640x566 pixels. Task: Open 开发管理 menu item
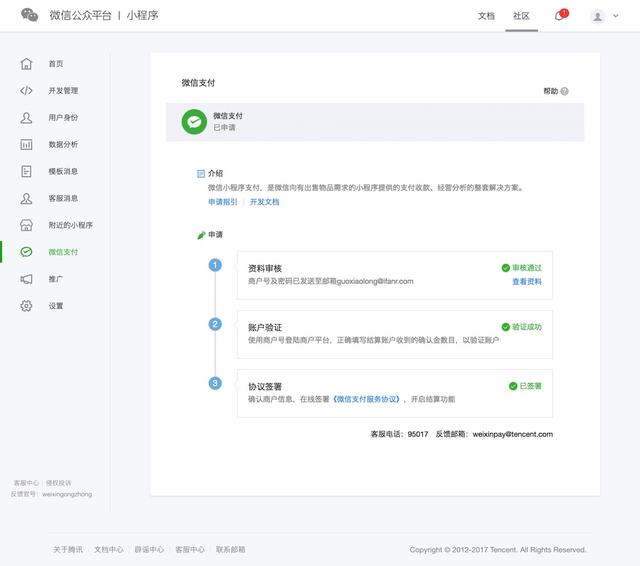pyautogui.click(x=63, y=91)
